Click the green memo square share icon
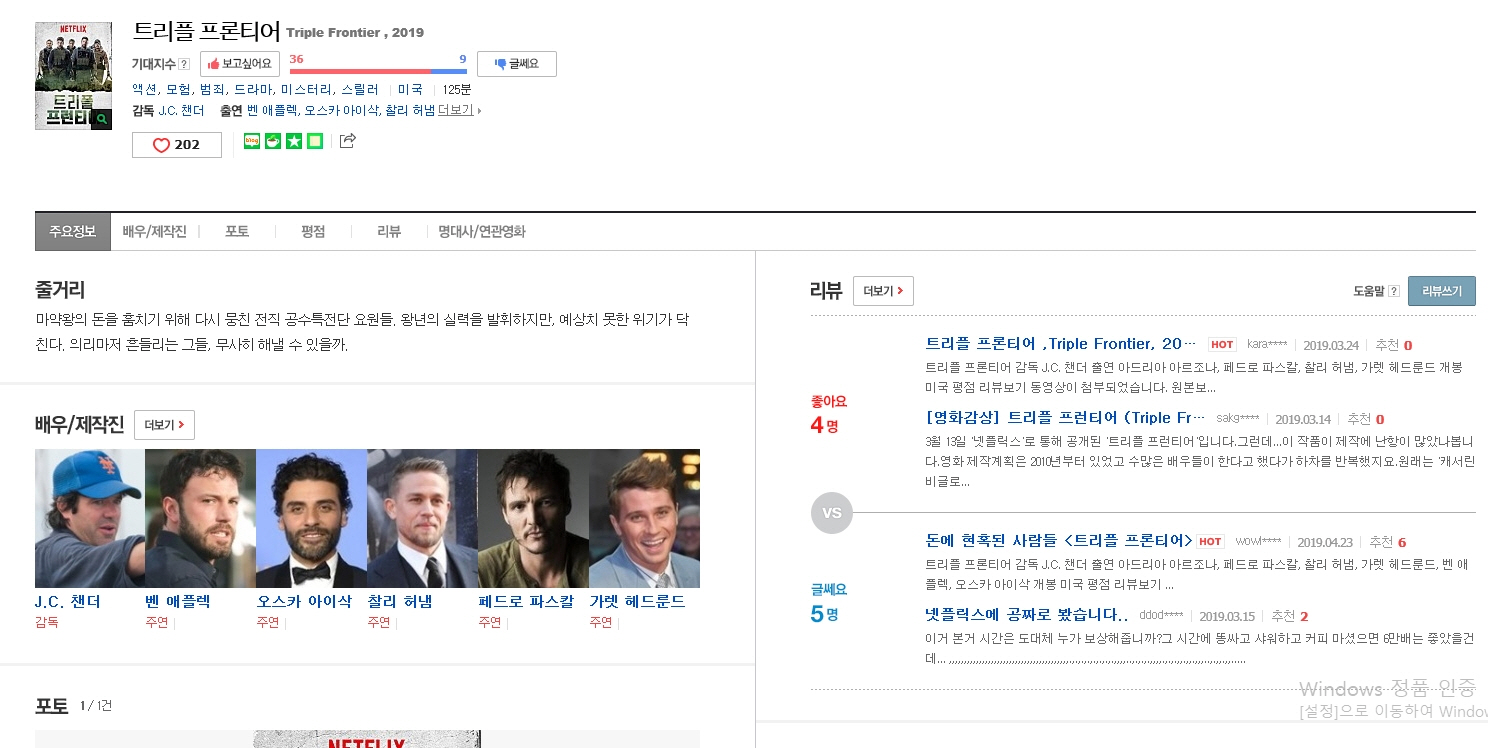 click(315, 141)
